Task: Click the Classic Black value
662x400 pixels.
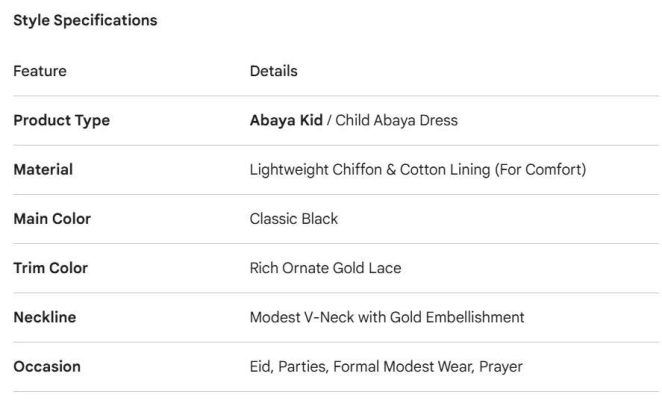Action: click(x=294, y=219)
